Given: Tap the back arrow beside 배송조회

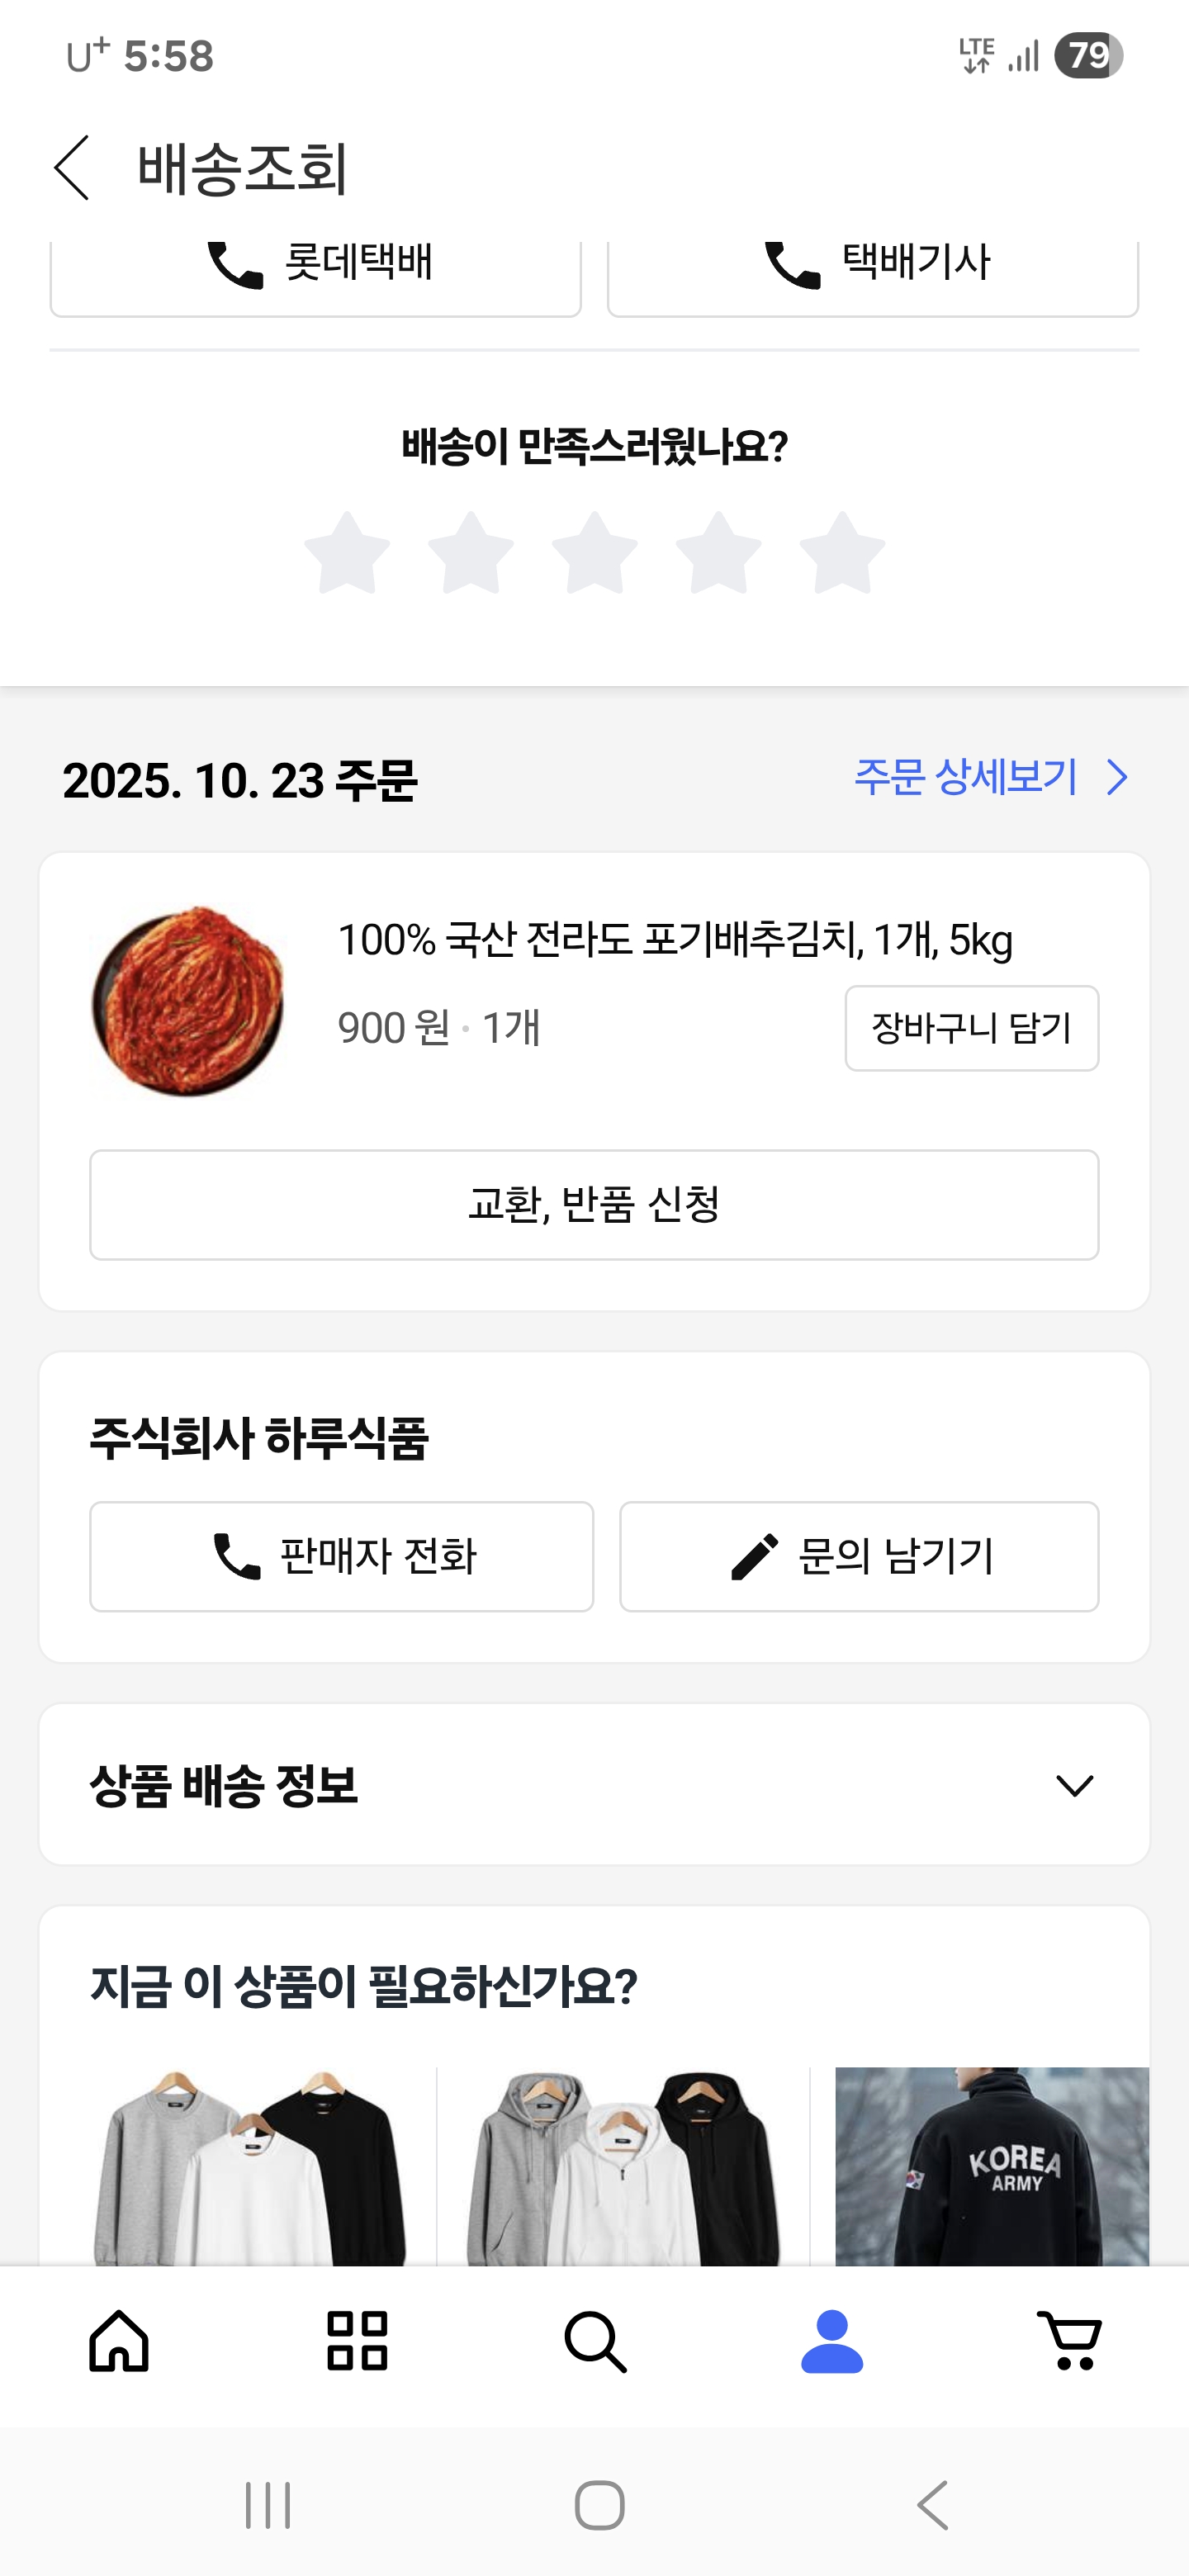Looking at the screenshot, I should [72, 168].
